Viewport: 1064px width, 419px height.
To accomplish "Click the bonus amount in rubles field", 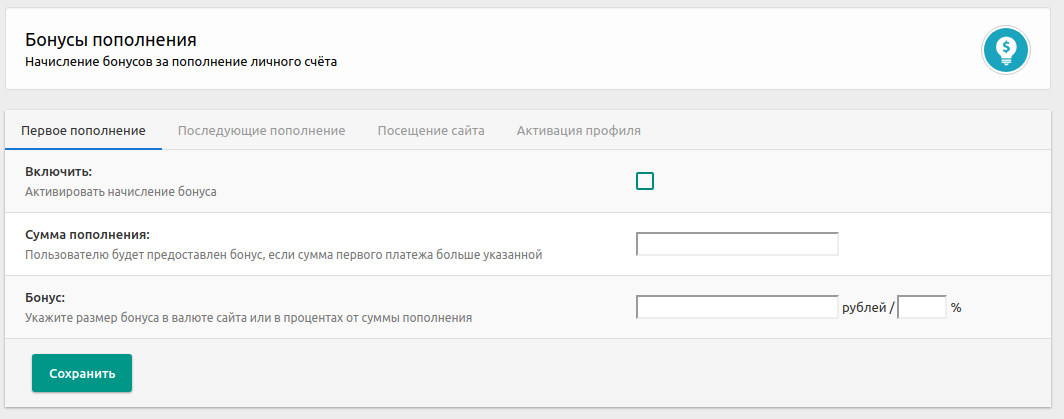I will coord(737,307).
